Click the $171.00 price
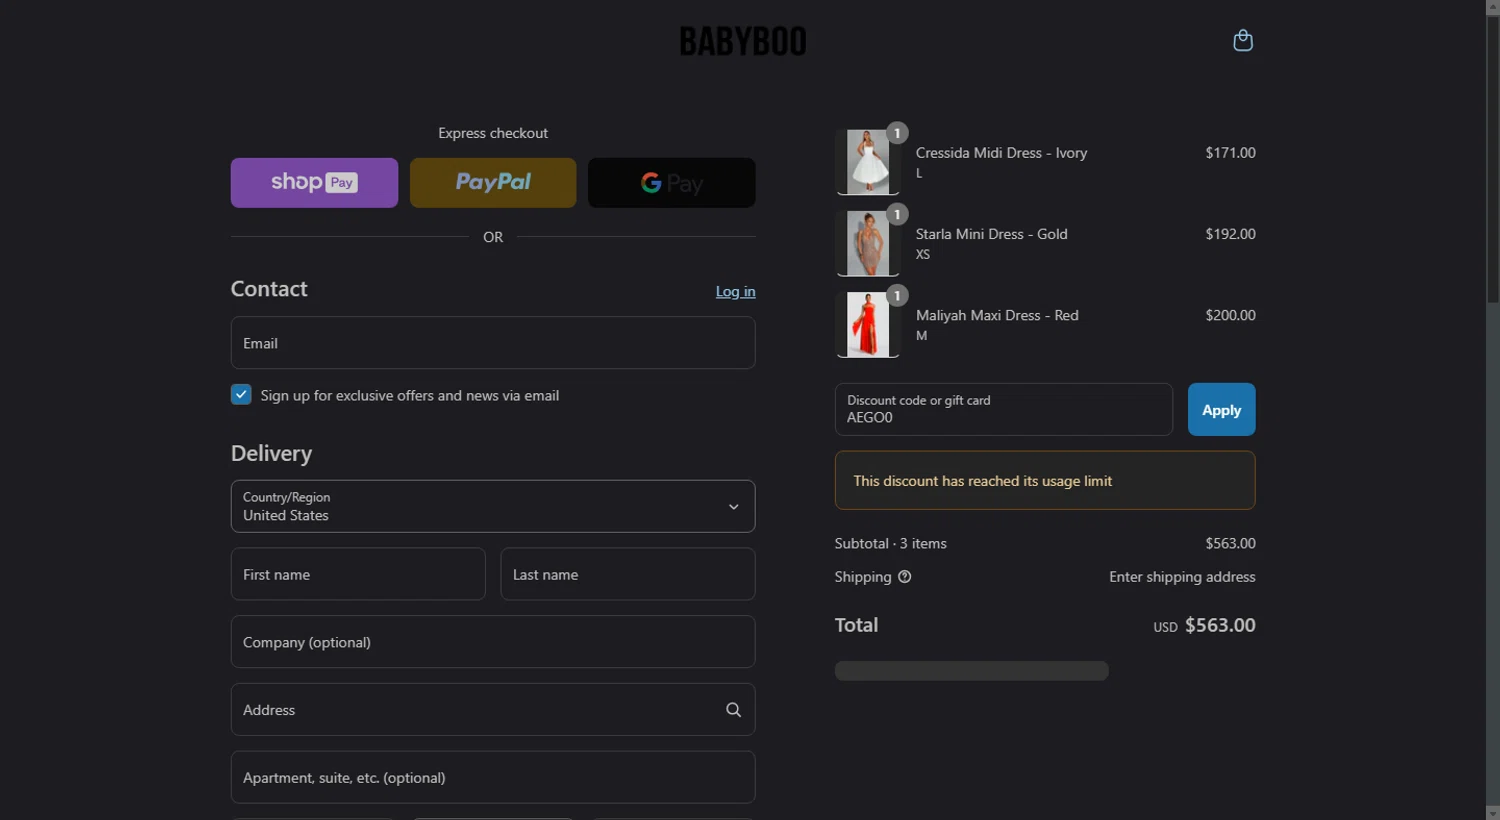 point(1230,153)
